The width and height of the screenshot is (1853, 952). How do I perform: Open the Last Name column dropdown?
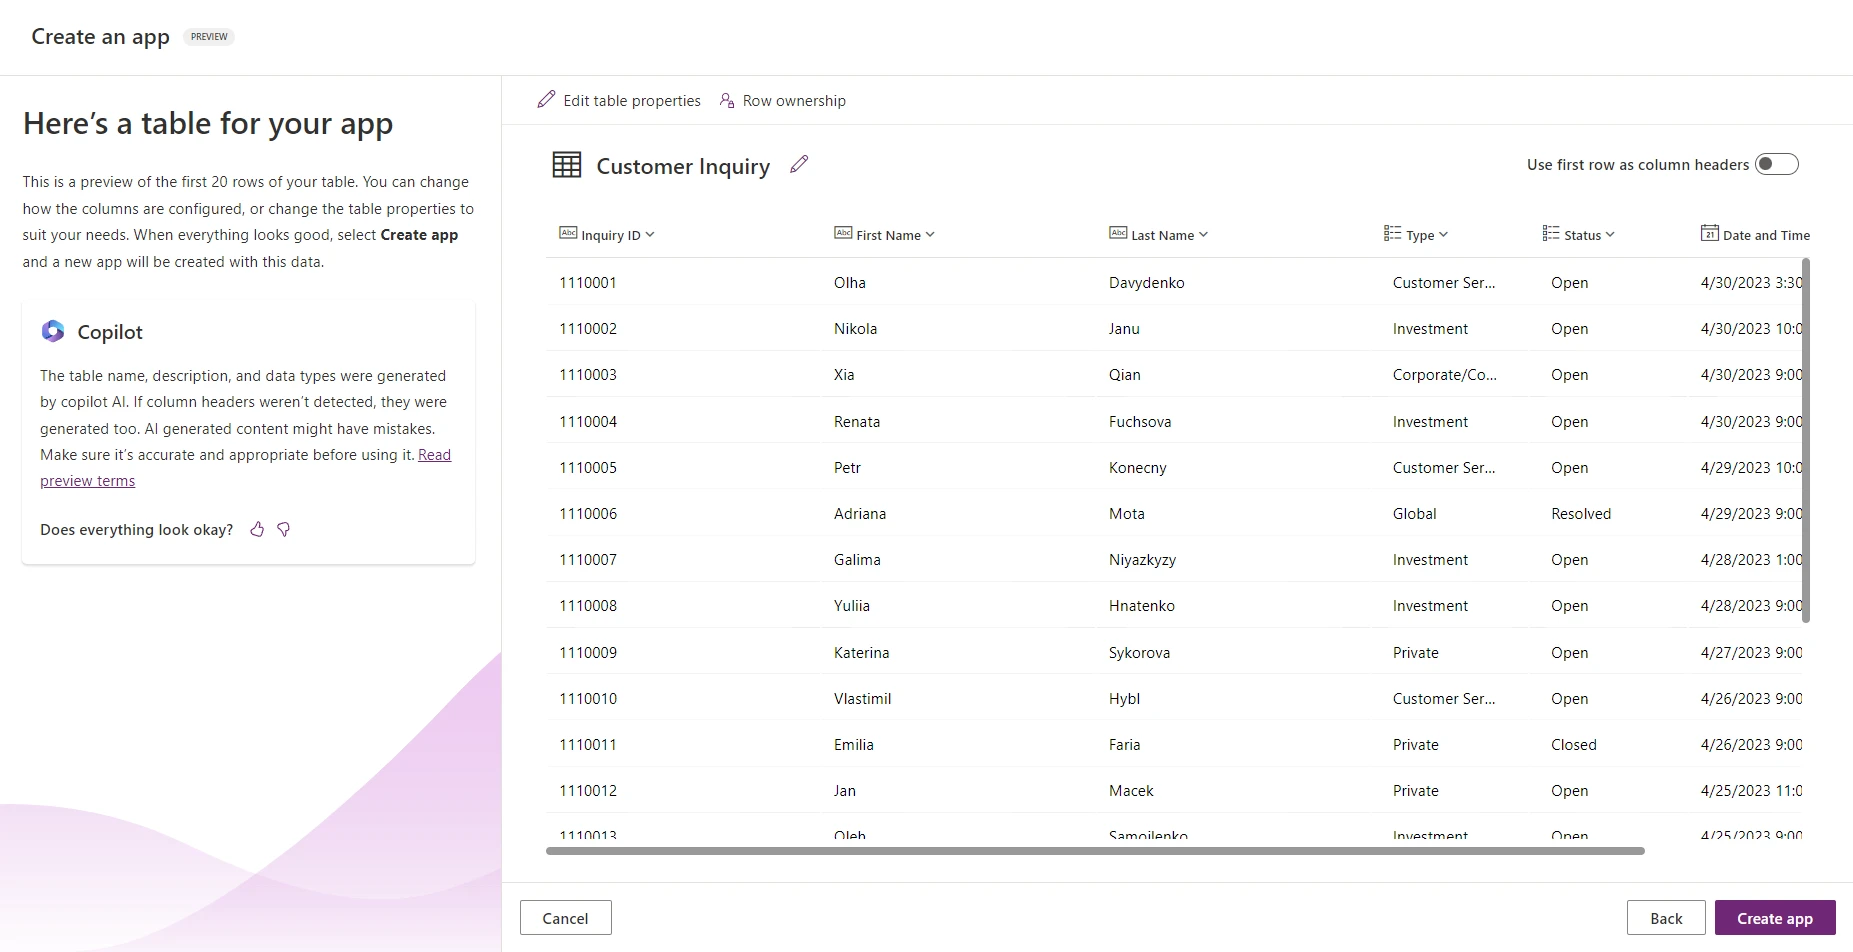[x=1205, y=234]
